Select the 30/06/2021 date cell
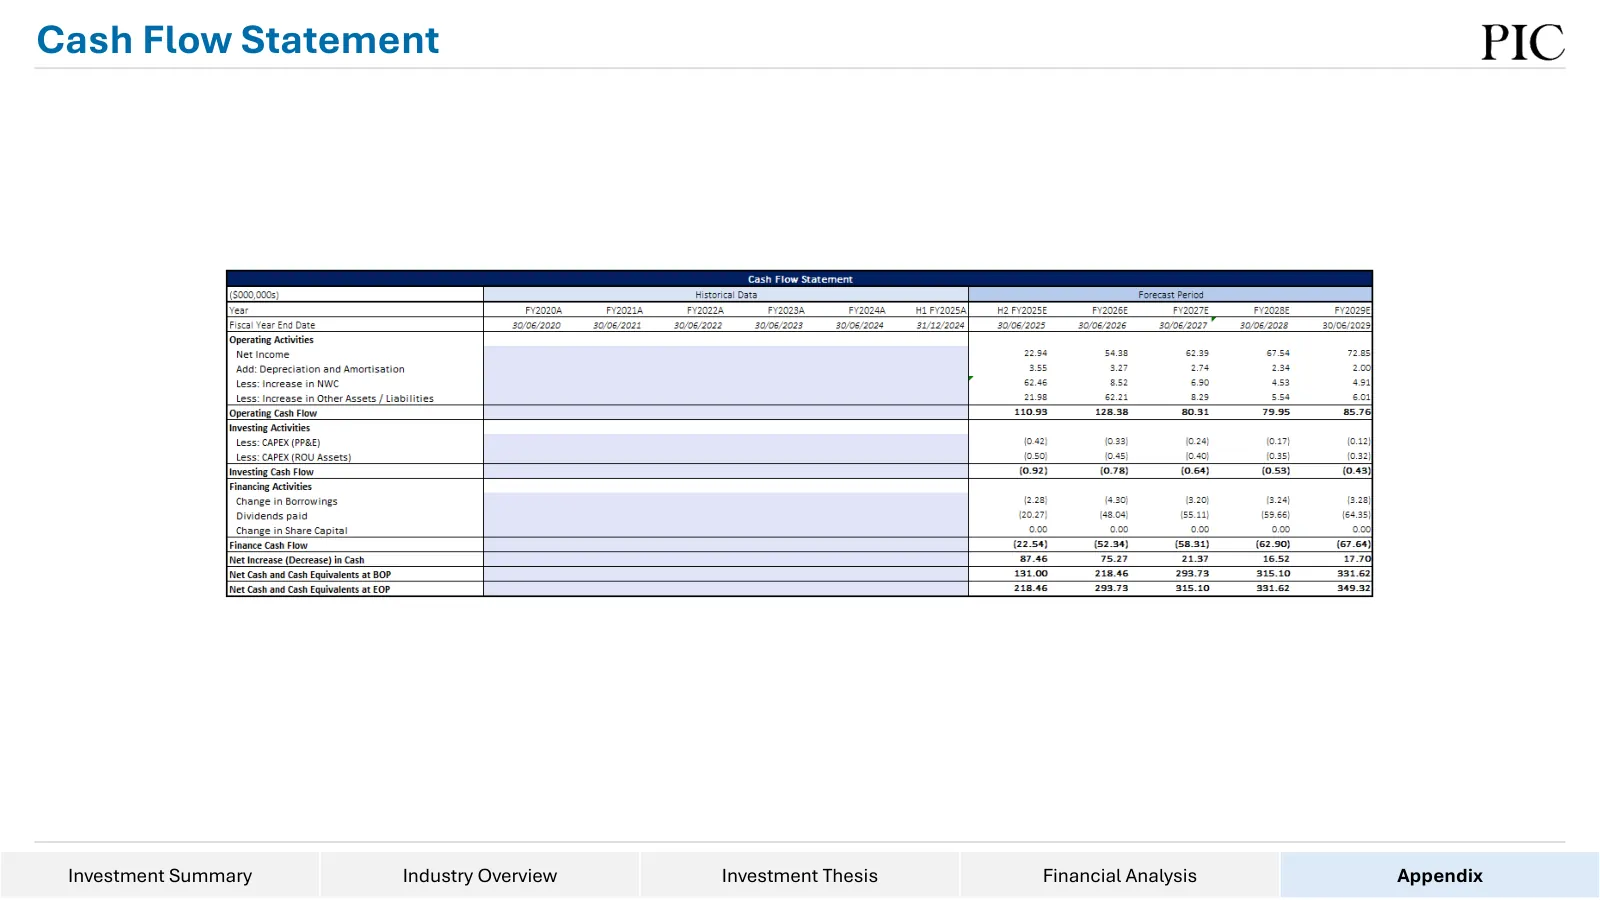Screen dimensions: 1600x900 pos(617,325)
